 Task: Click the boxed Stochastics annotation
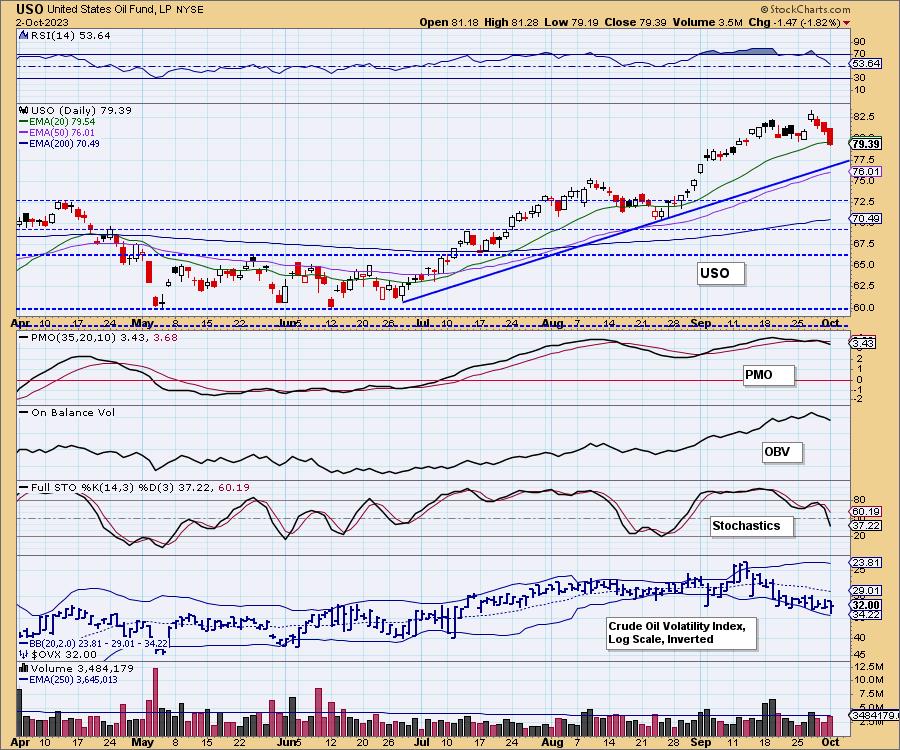point(752,526)
